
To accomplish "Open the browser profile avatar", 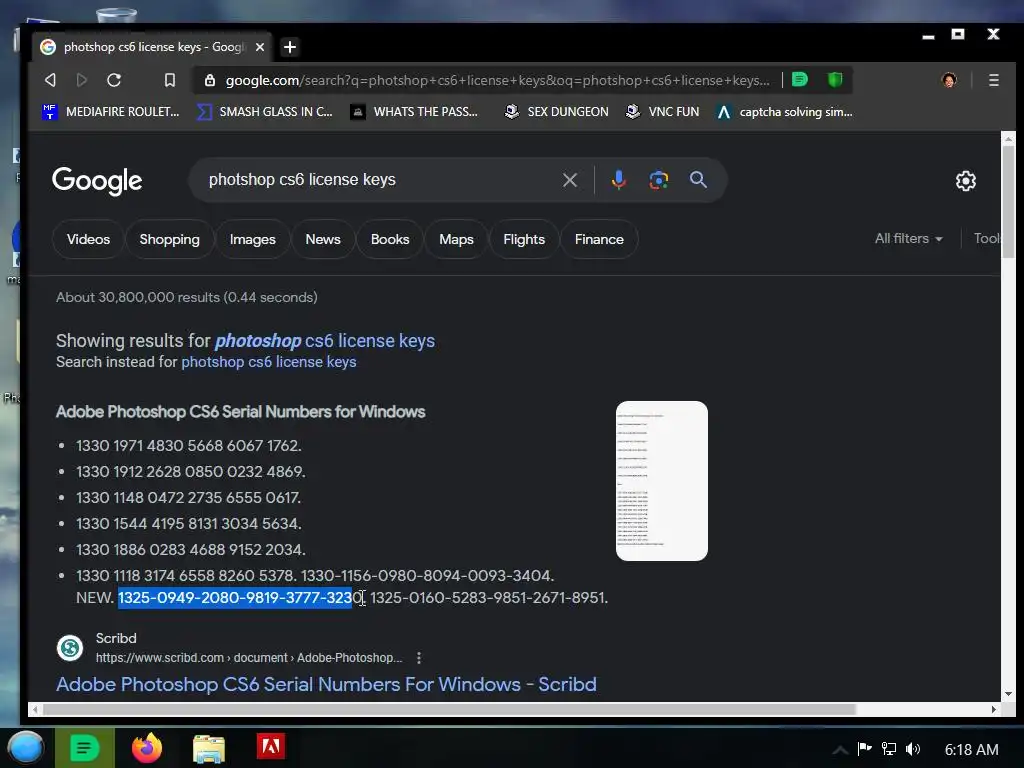I will [949, 80].
